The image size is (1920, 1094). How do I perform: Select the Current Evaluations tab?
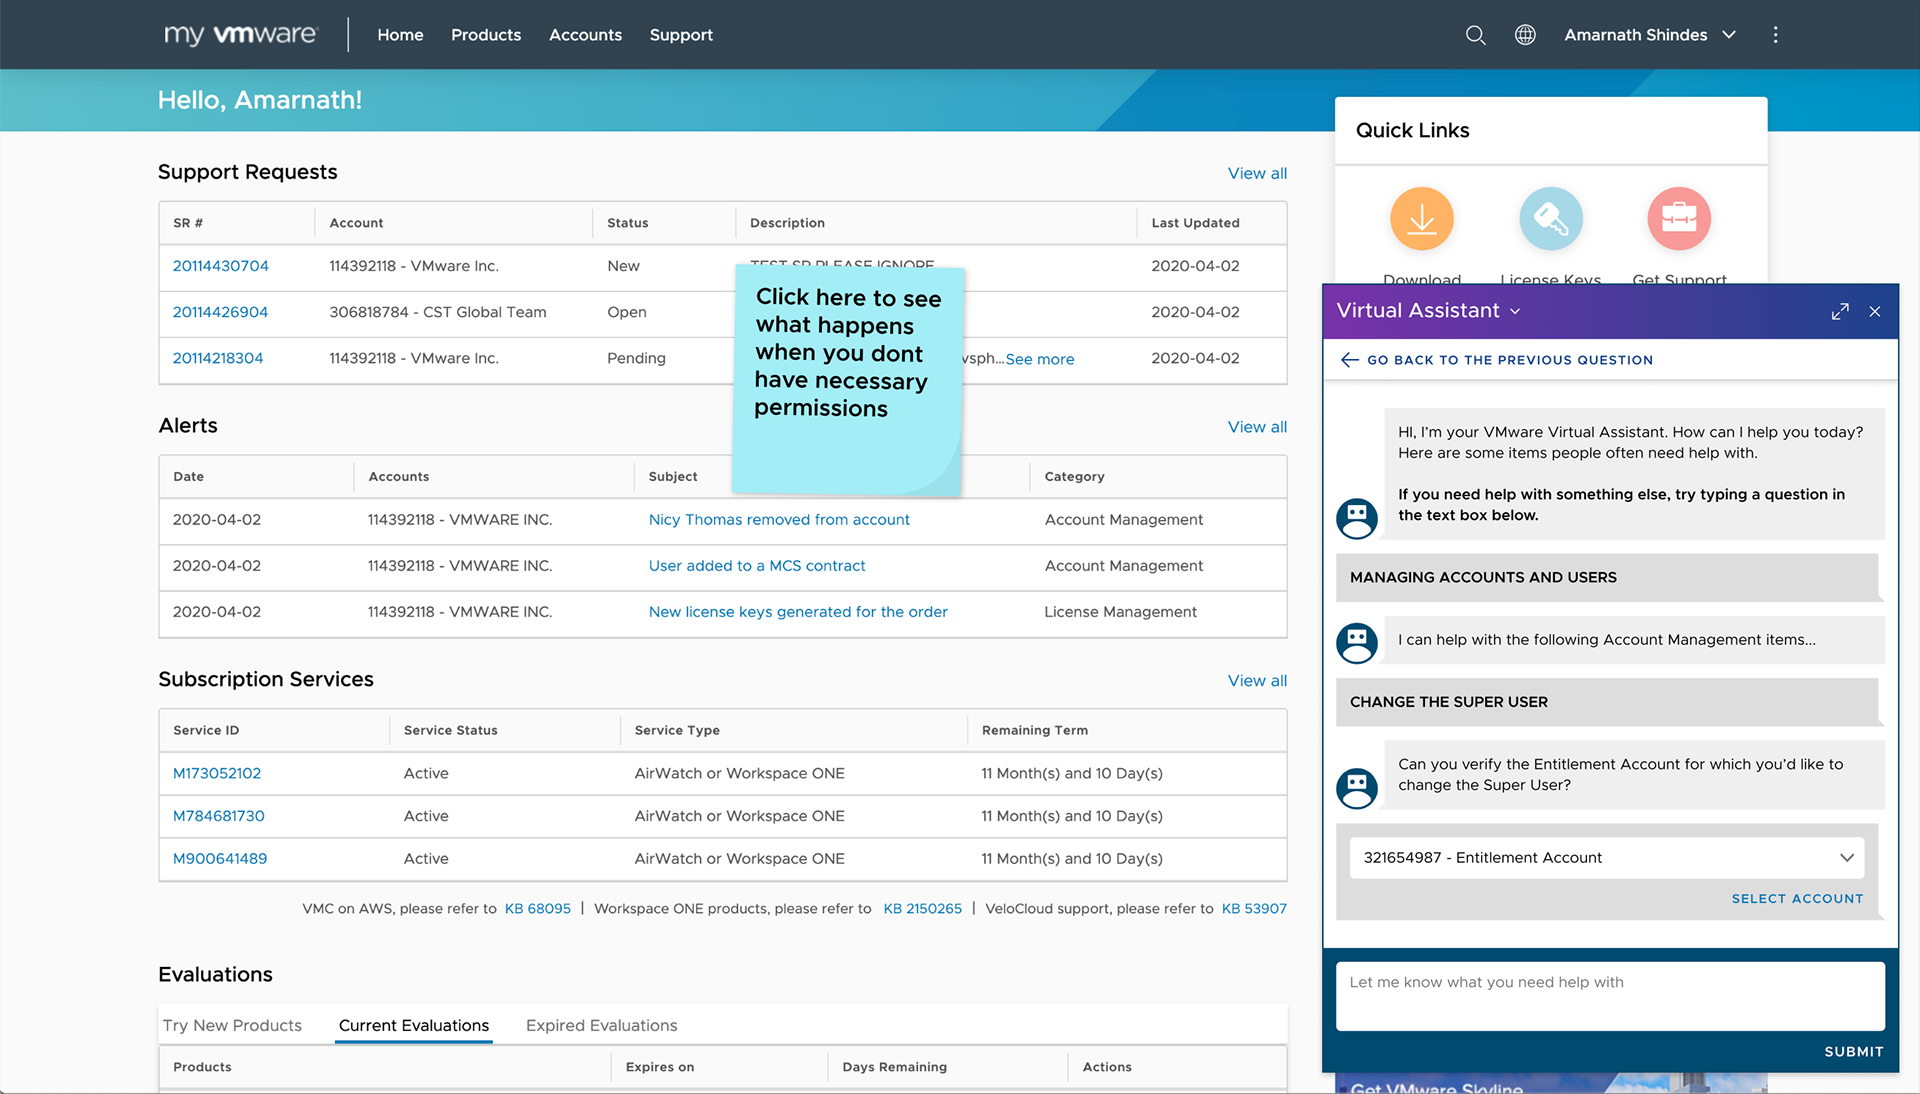(x=414, y=1025)
